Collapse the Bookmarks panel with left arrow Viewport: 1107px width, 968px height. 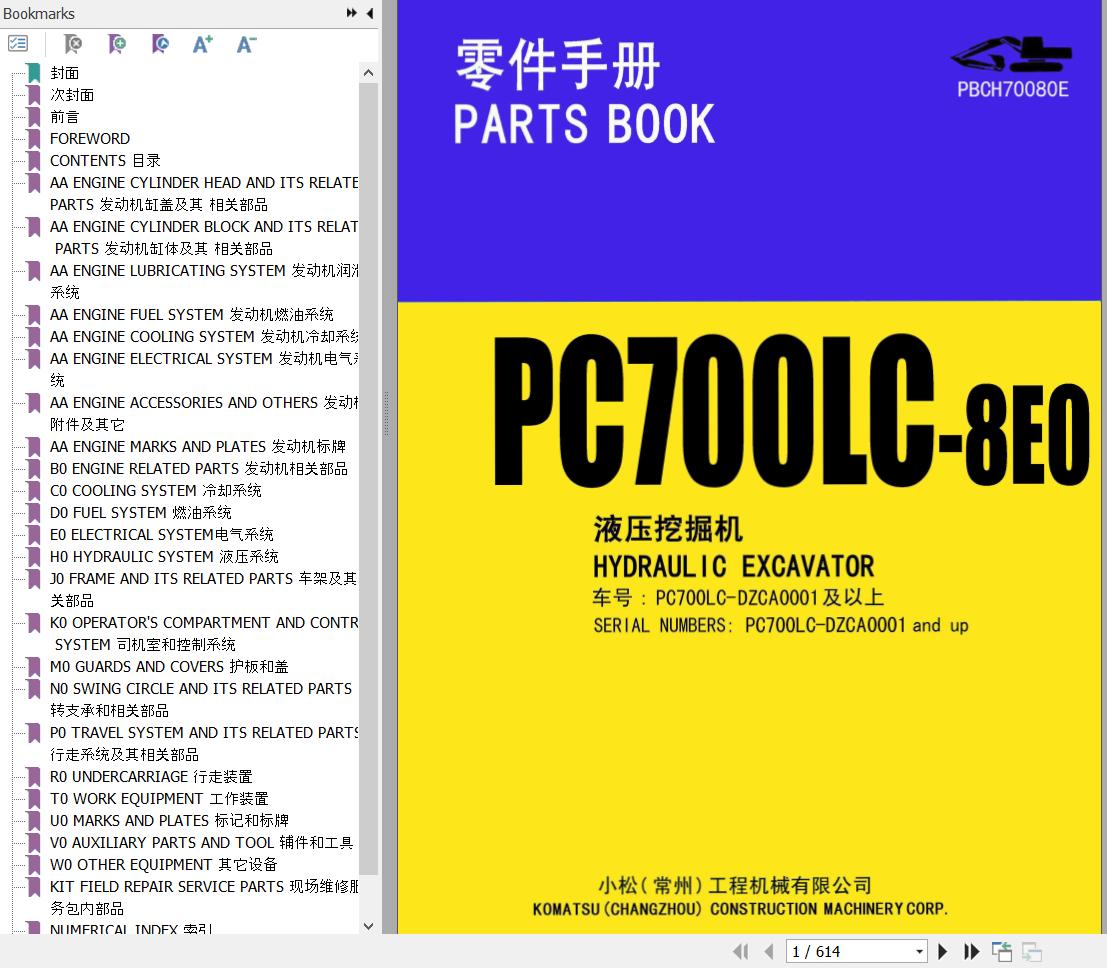(x=370, y=13)
